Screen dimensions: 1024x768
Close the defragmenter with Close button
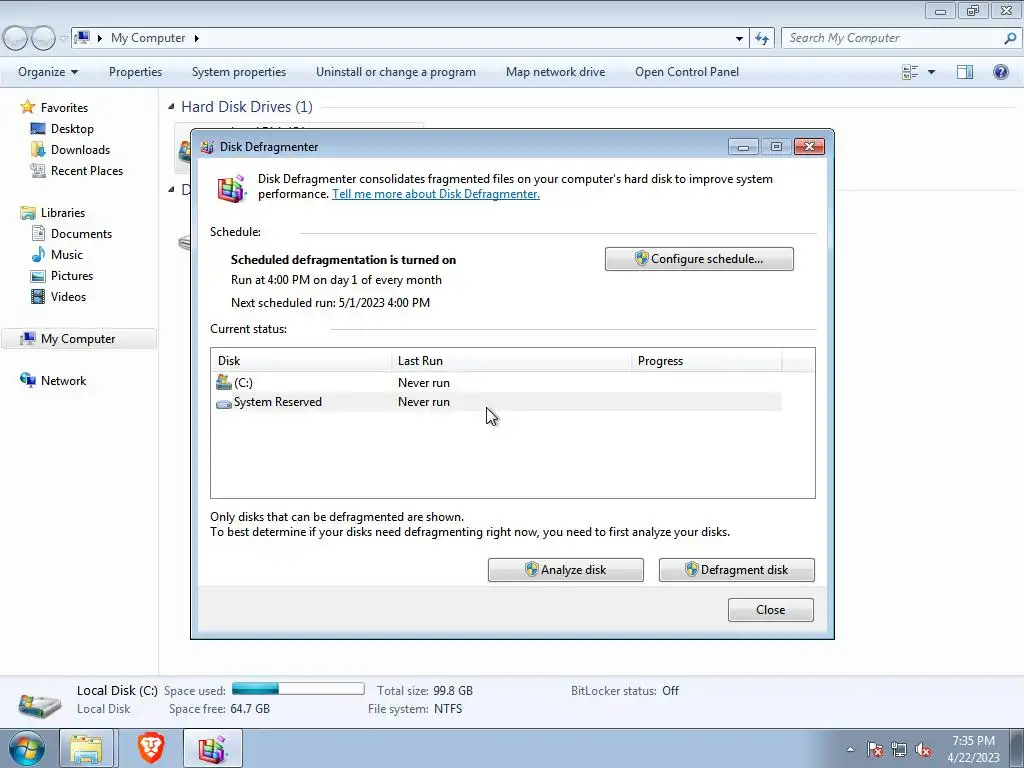pos(771,609)
